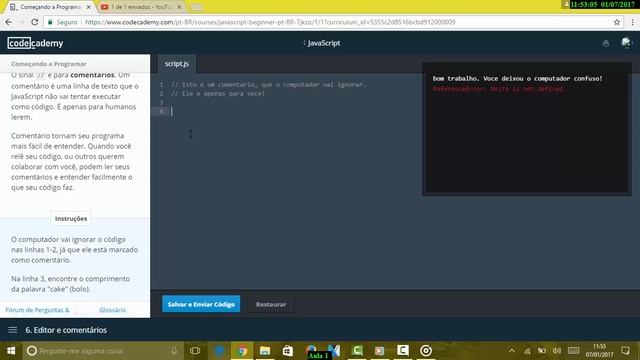Click 'bom trabalho' console output line

[x=518, y=78]
